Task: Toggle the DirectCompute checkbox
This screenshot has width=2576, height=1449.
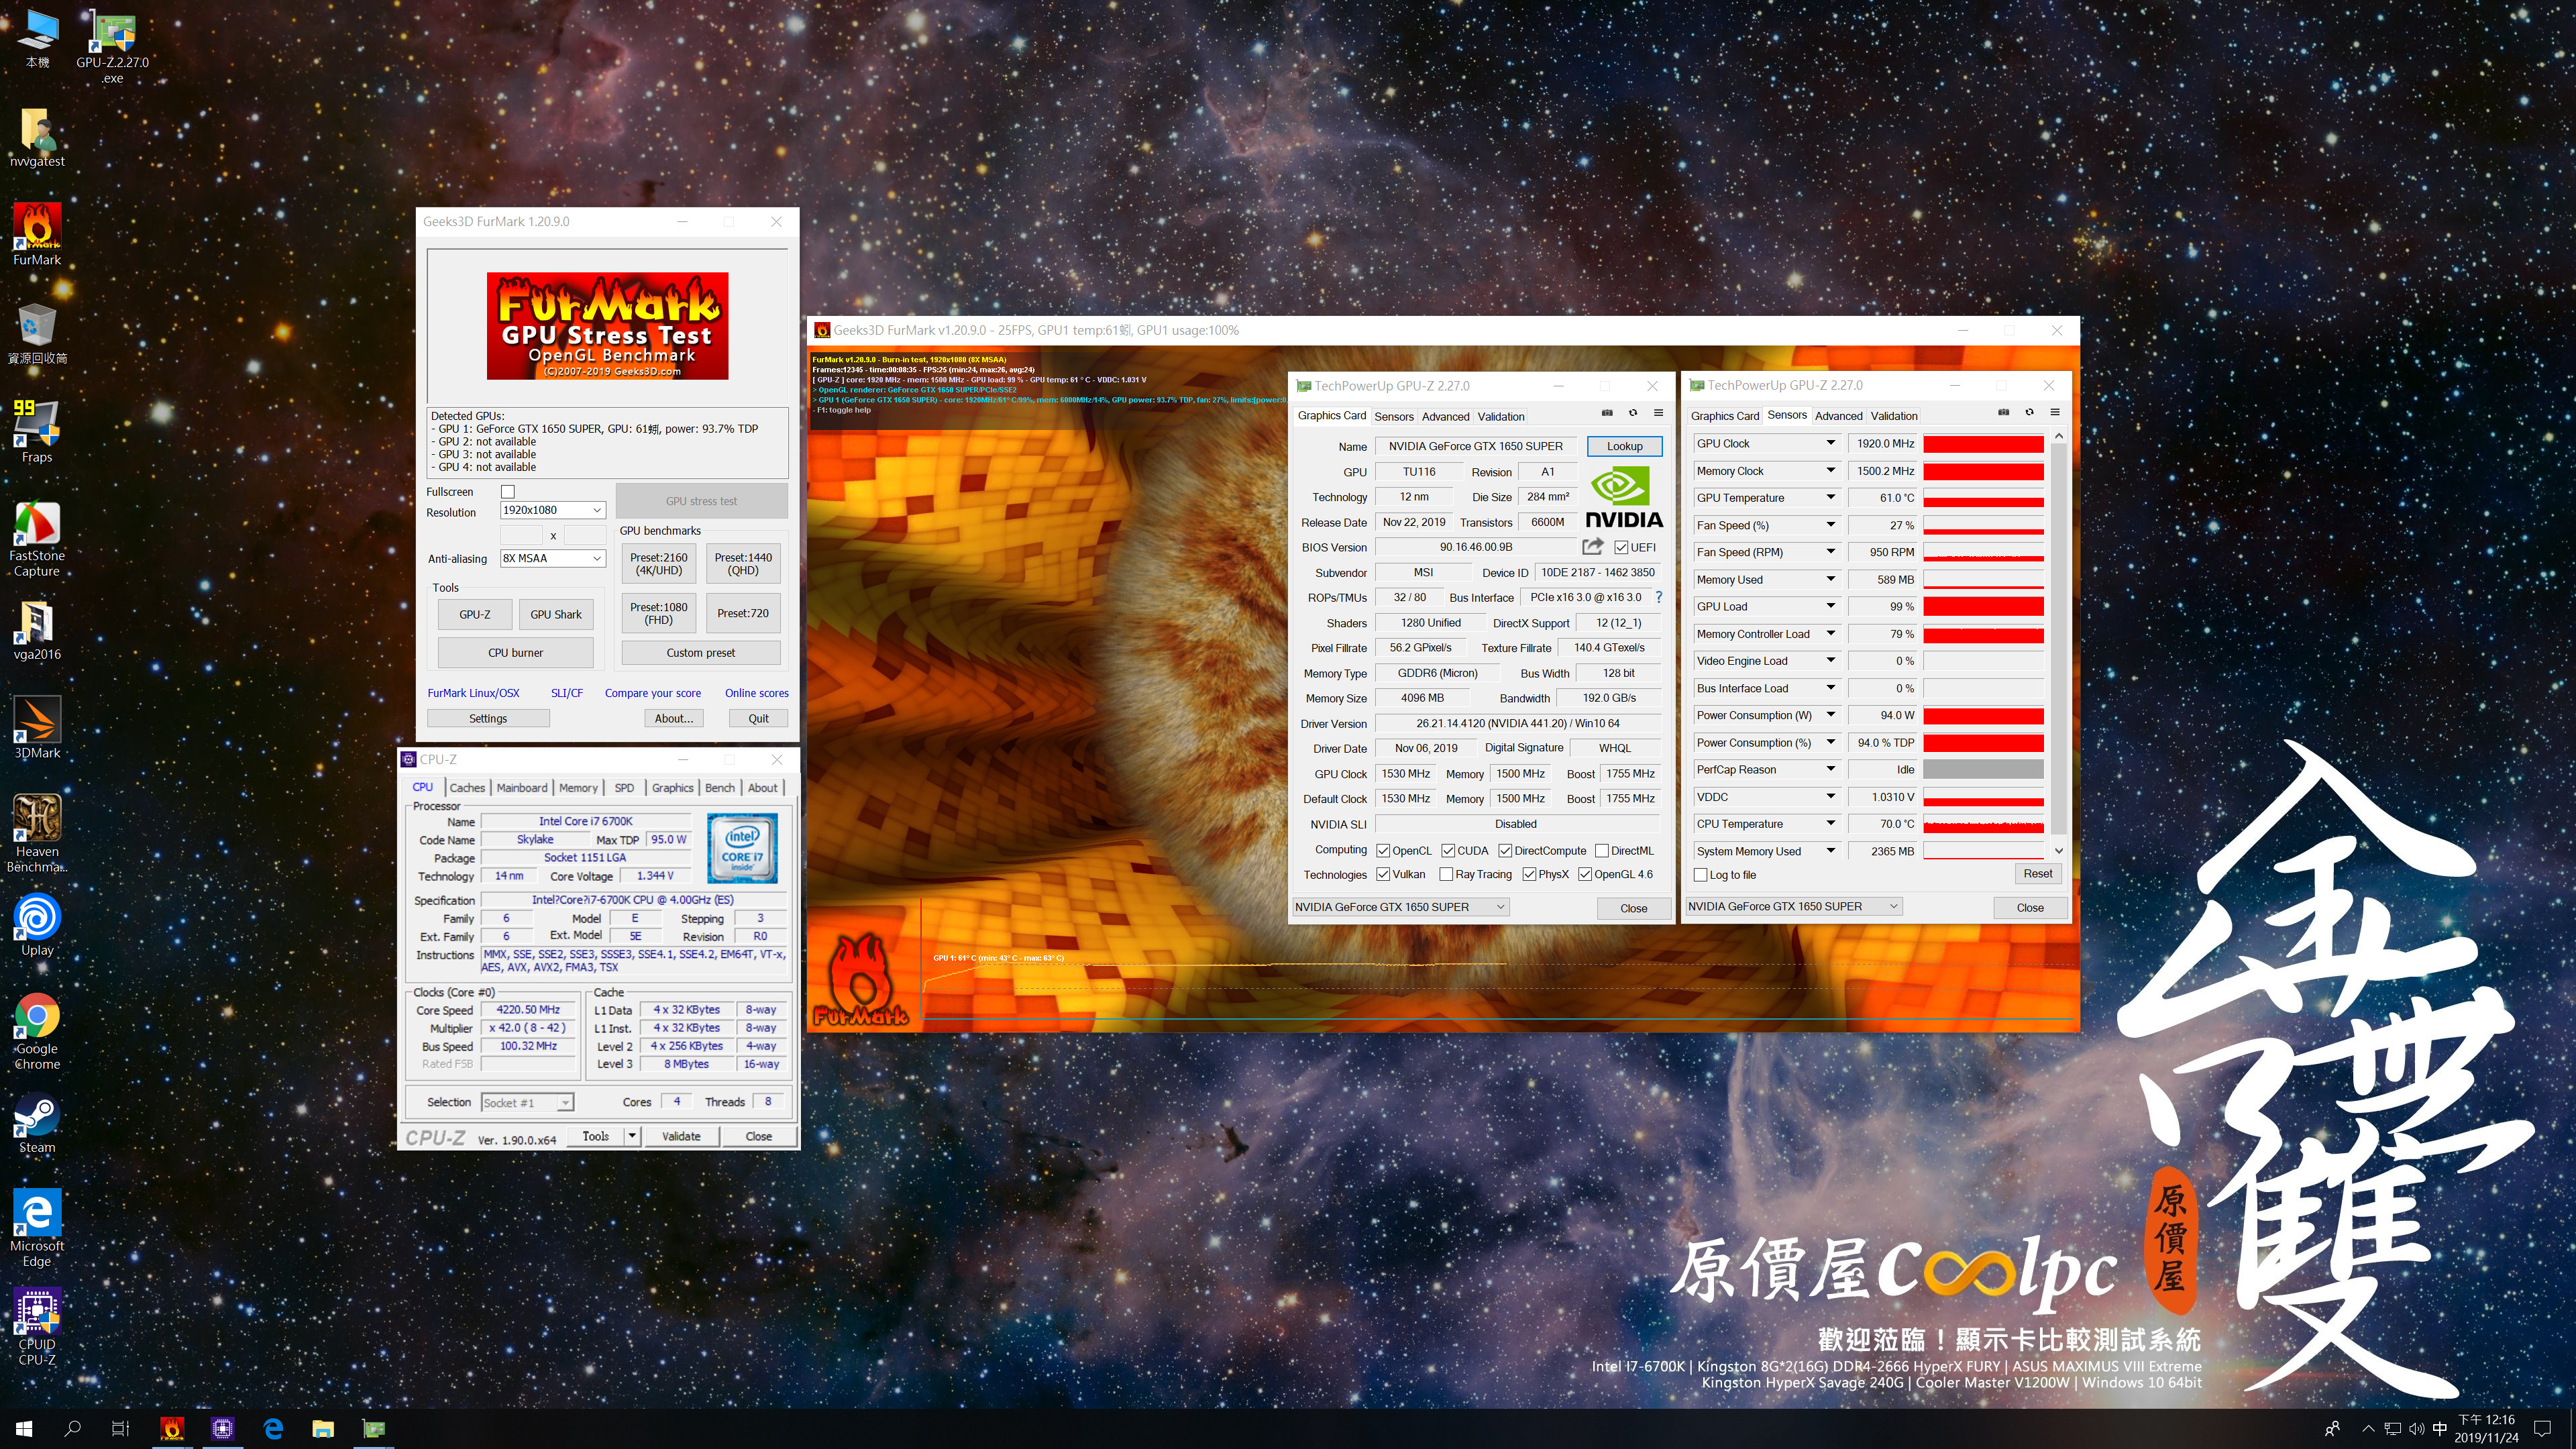Action: [1505, 851]
